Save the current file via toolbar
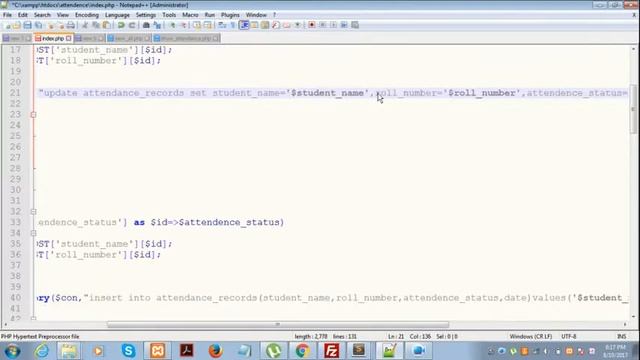The height and width of the screenshot is (360, 640). click(27, 25)
